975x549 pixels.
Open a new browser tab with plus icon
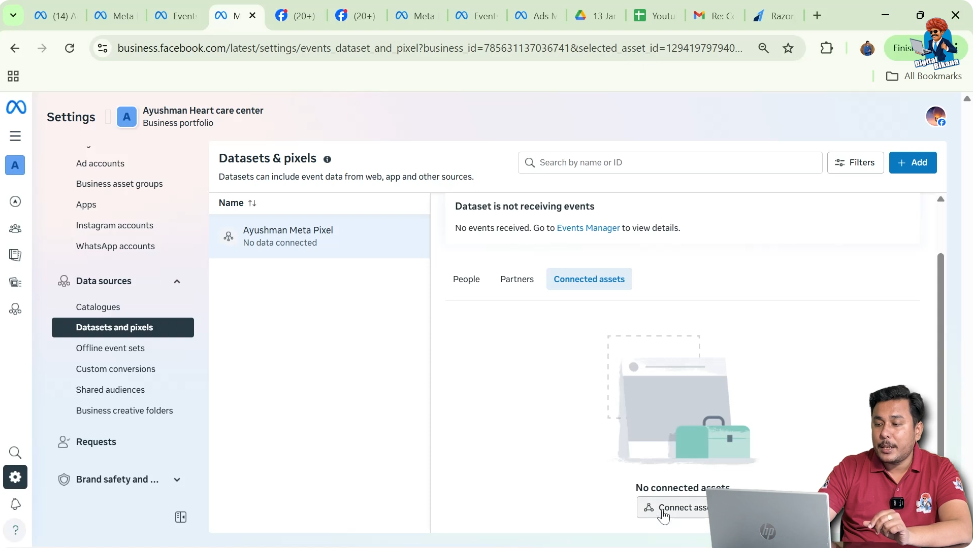pyautogui.click(x=817, y=16)
